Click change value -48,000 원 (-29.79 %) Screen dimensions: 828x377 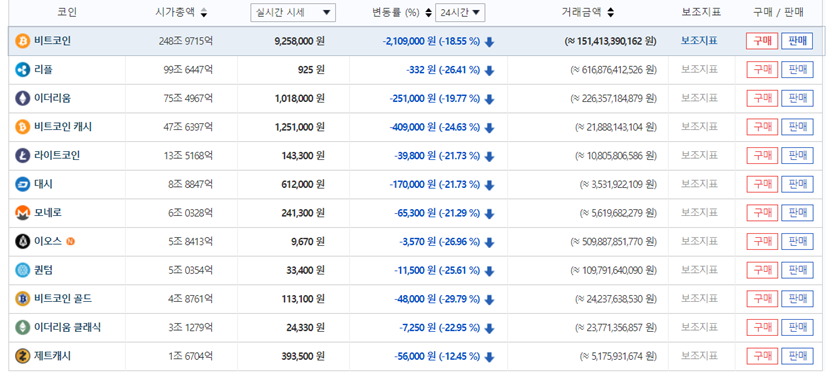pyautogui.click(x=437, y=299)
